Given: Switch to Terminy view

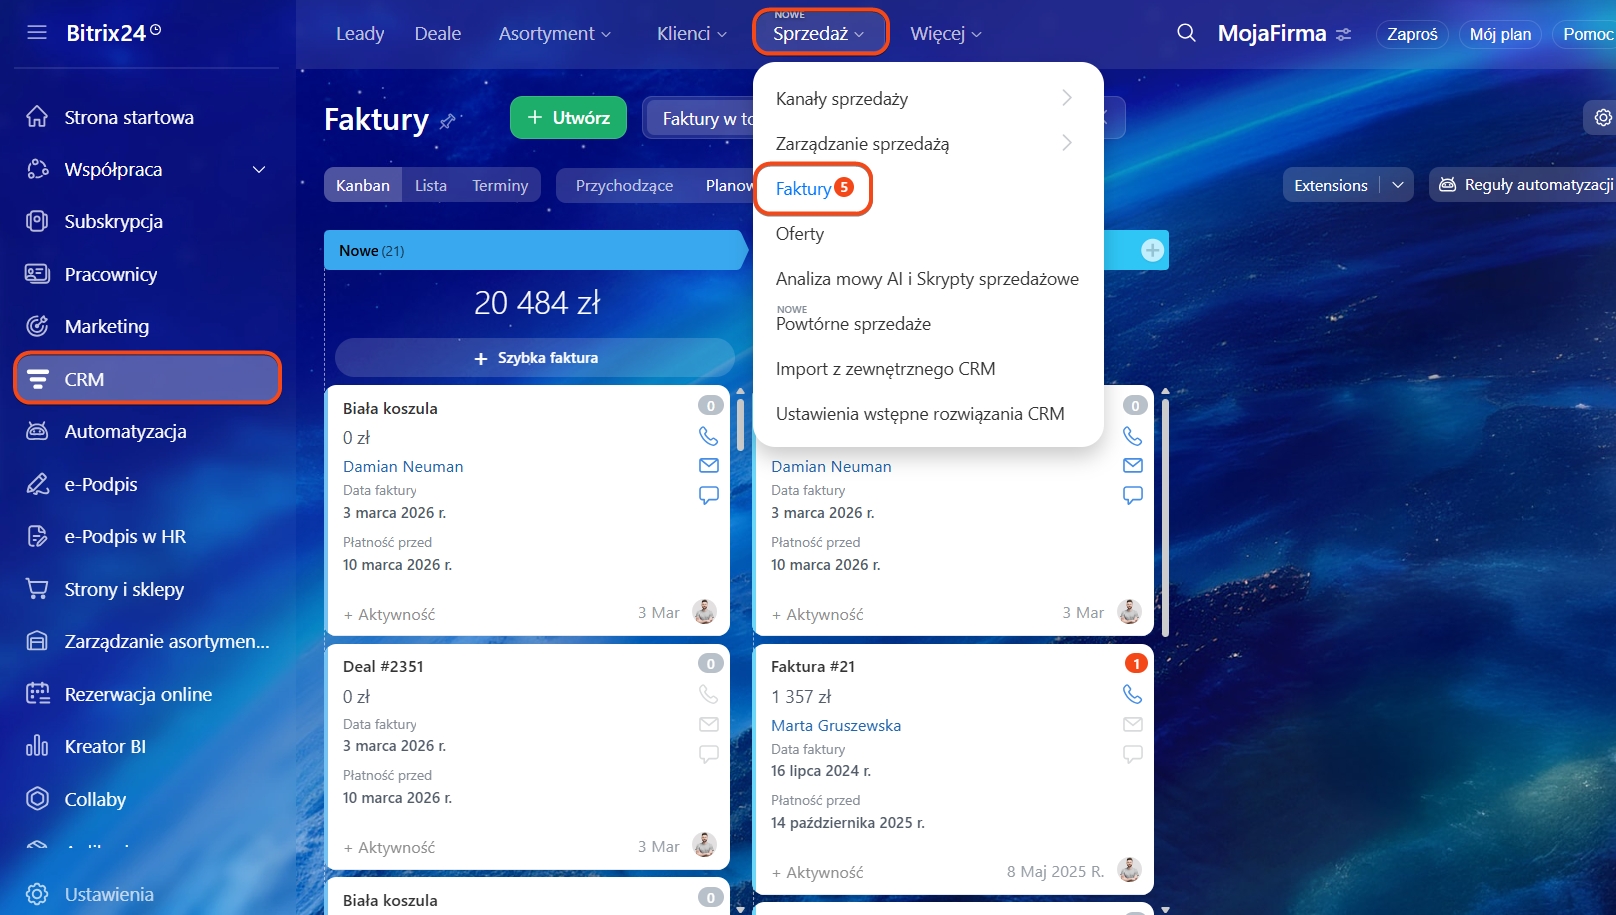Looking at the screenshot, I should pos(500,185).
